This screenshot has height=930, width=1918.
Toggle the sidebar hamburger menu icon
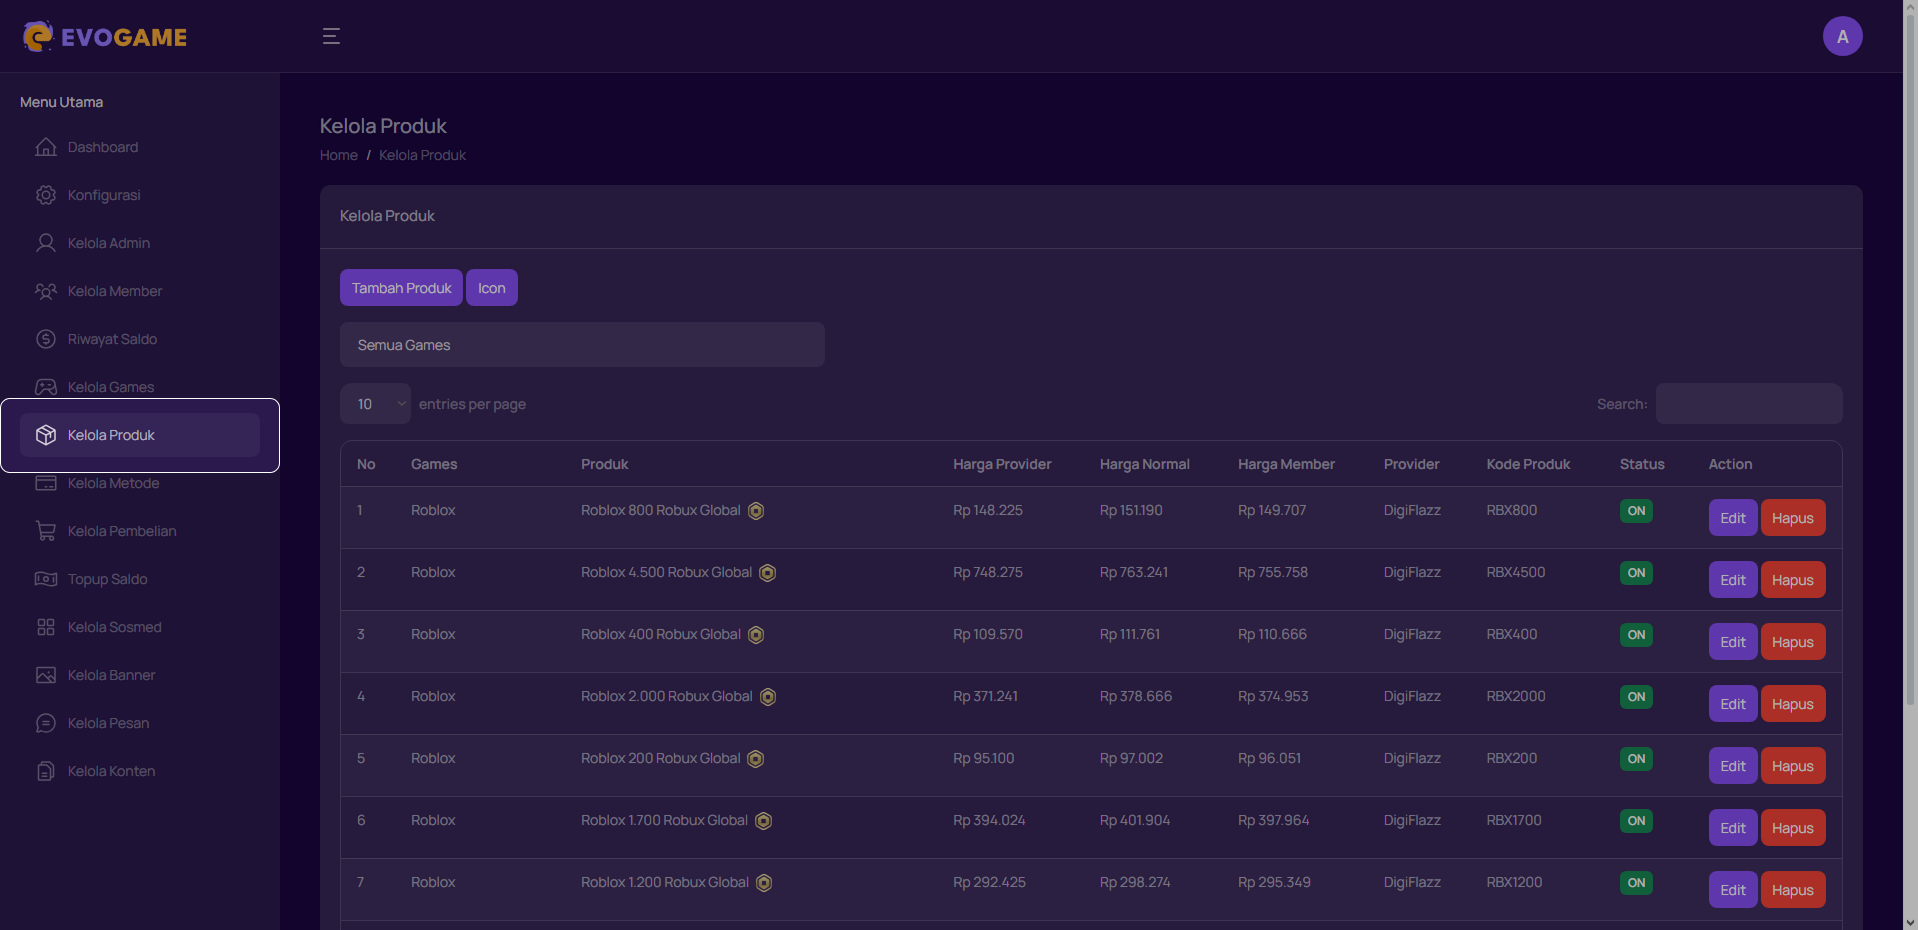tap(331, 36)
